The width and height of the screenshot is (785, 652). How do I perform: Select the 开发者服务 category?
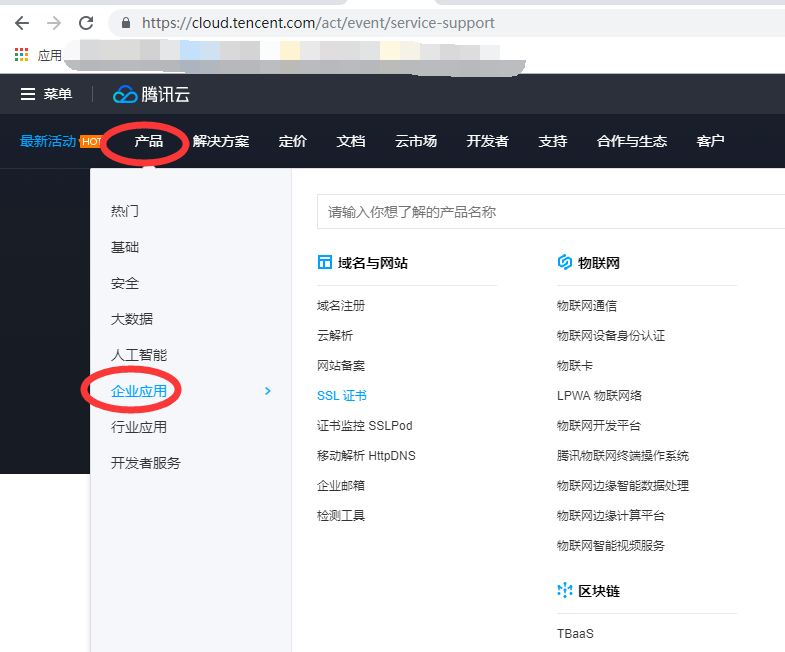coord(146,463)
